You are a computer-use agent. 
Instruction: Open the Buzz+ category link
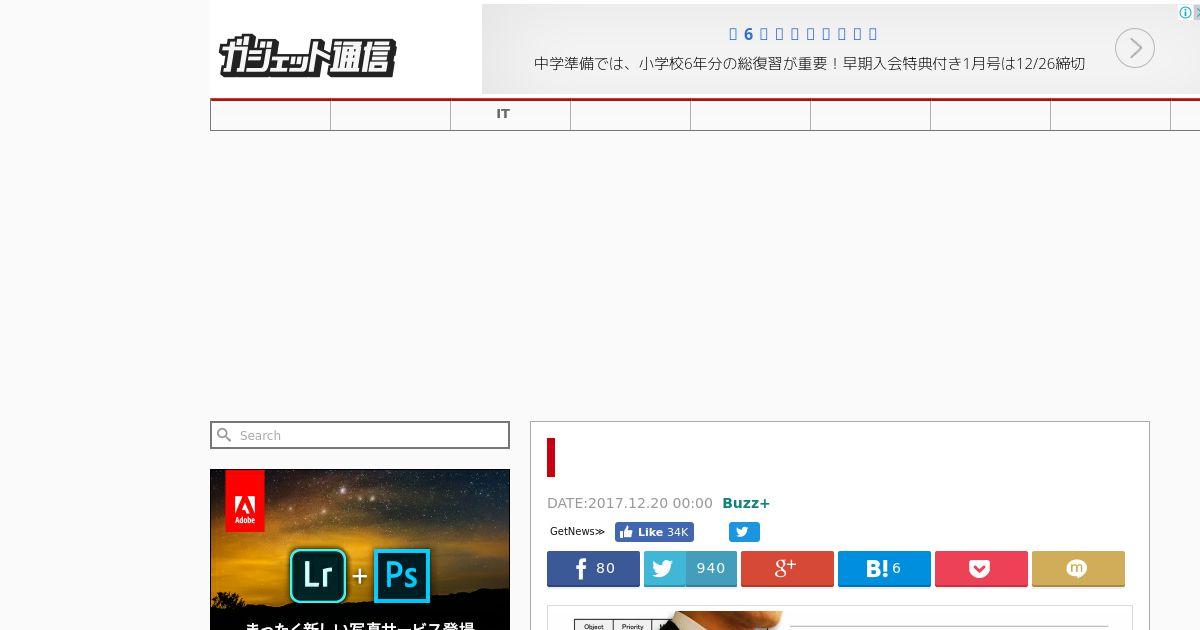tap(746, 503)
